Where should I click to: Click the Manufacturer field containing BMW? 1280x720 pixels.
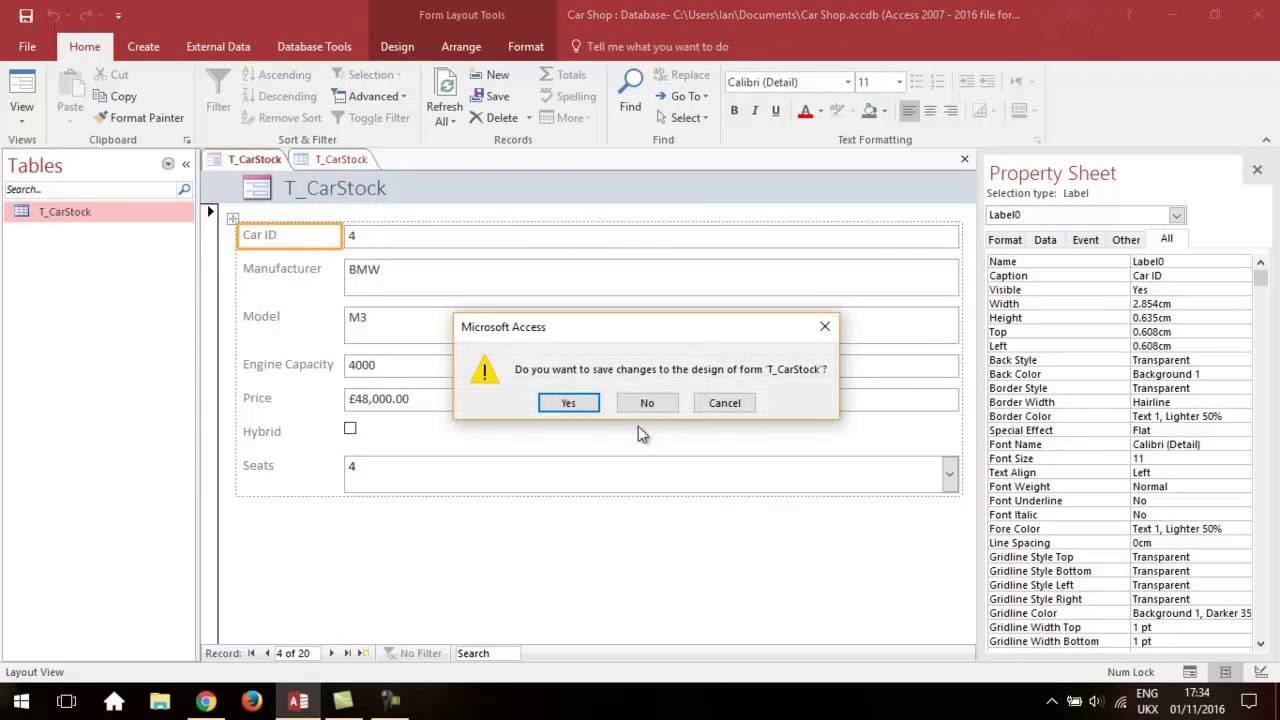pyautogui.click(x=651, y=277)
